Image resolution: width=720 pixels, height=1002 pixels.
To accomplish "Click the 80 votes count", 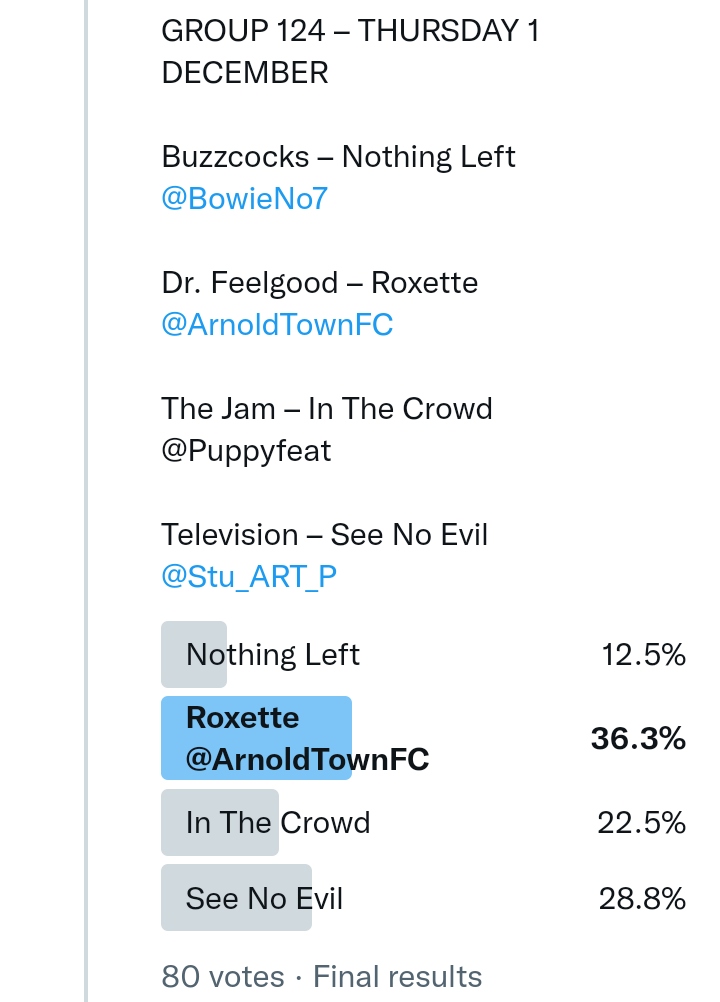I will (222, 976).
